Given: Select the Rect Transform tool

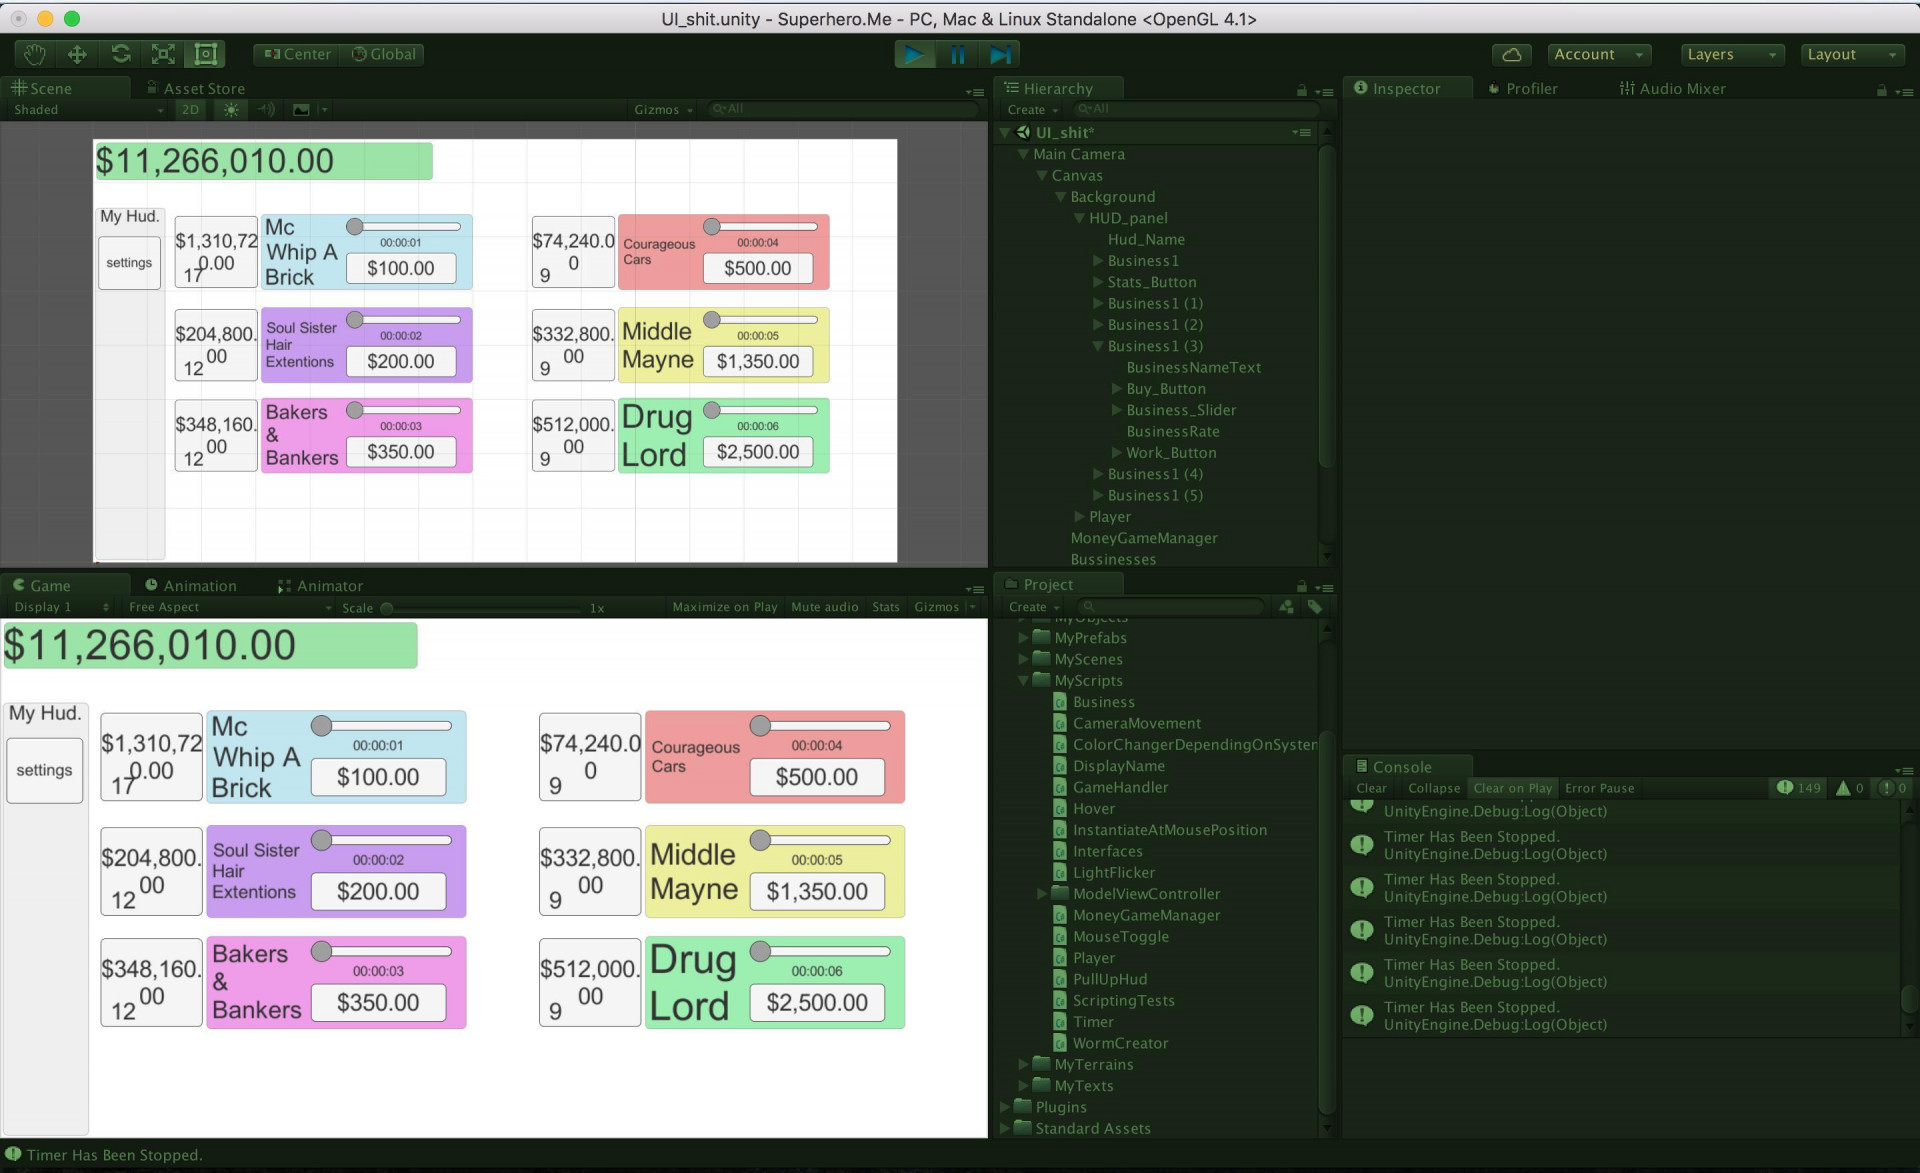Looking at the screenshot, I should pyautogui.click(x=206, y=54).
